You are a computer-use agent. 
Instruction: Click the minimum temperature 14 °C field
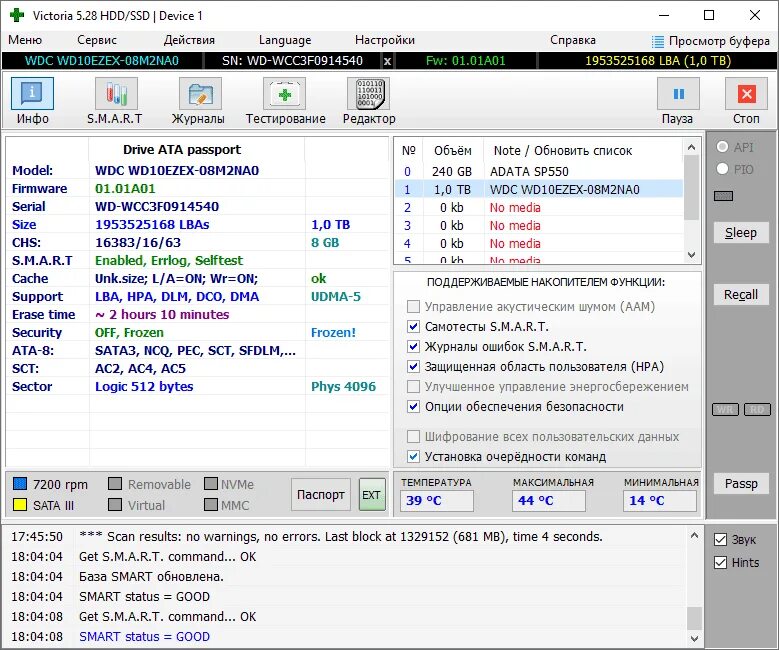coord(660,500)
